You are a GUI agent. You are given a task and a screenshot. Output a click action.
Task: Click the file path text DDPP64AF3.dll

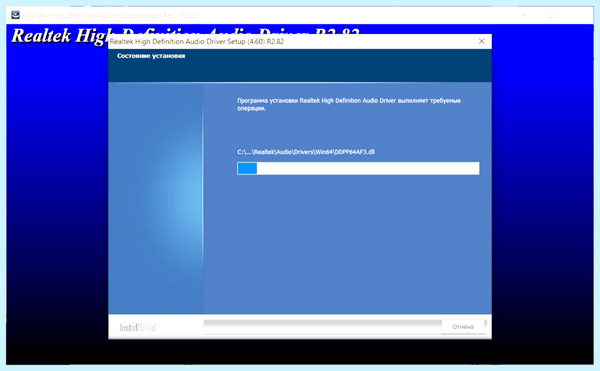pos(306,152)
